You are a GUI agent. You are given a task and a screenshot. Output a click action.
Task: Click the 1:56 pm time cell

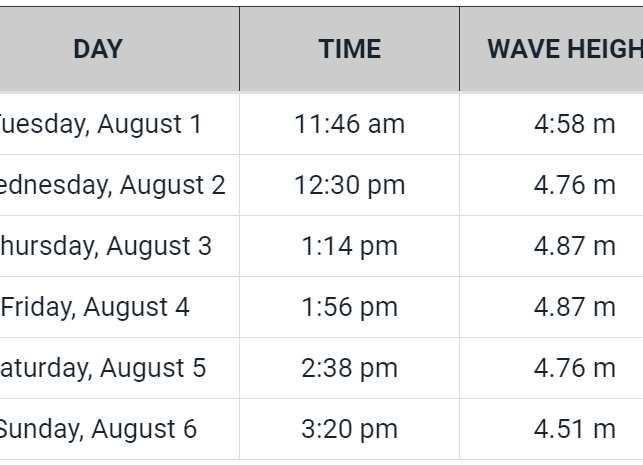click(x=349, y=307)
